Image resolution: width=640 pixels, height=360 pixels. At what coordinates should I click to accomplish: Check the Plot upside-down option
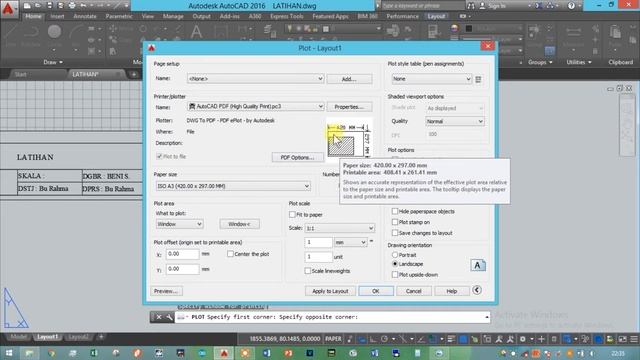pyautogui.click(x=395, y=275)
